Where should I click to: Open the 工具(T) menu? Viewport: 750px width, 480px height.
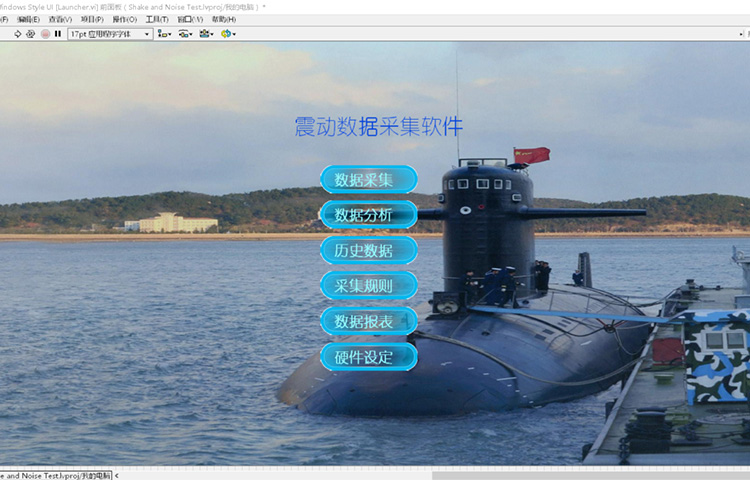click(157, 19)
